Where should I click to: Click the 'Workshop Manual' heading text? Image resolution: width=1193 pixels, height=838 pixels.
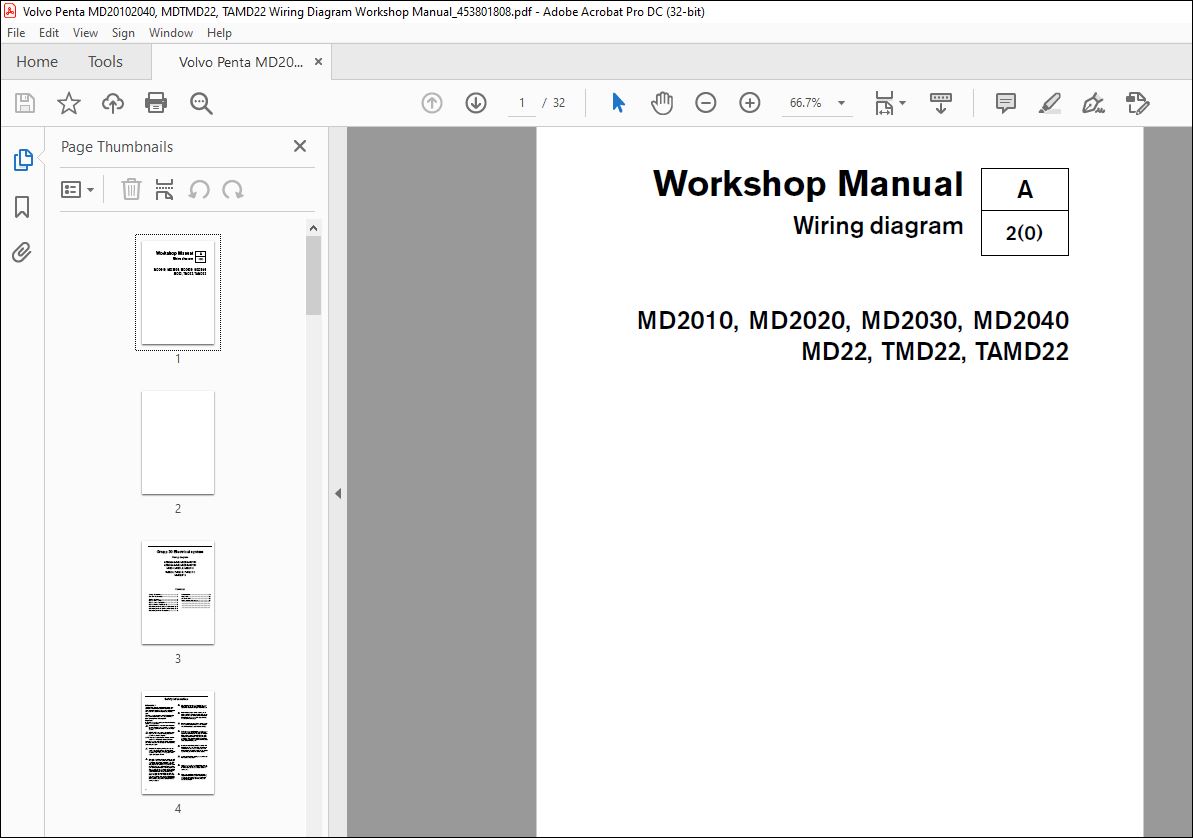coord(808,183)
